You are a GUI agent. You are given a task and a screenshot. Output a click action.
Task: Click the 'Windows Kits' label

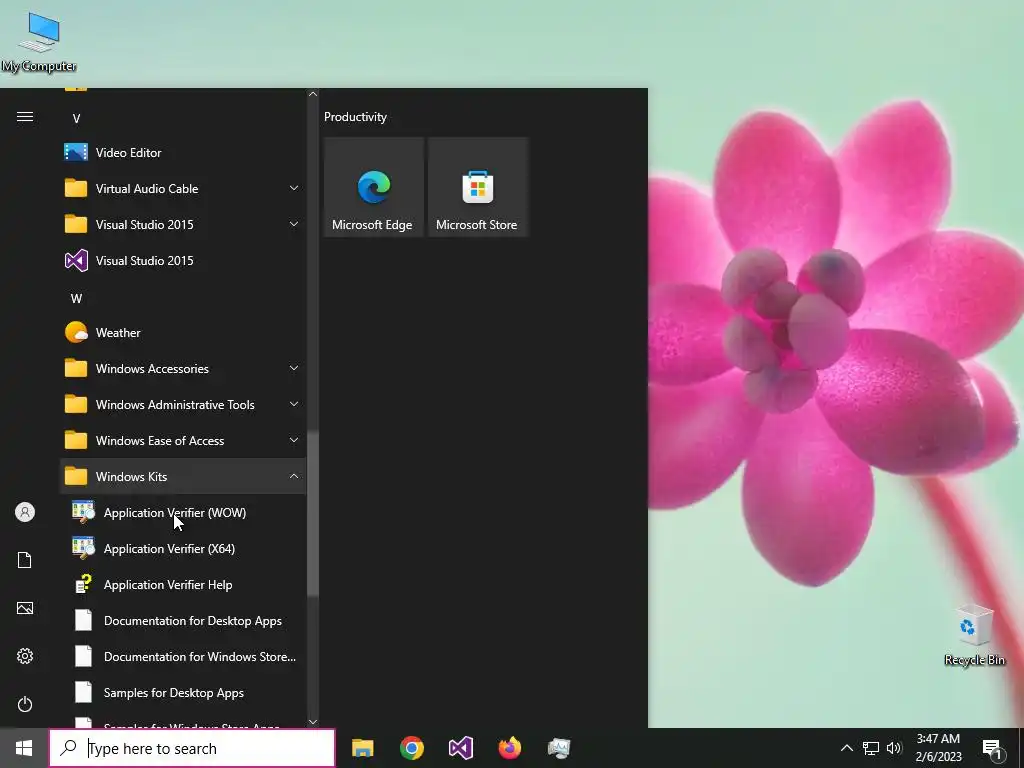click(x=131, y=477)
